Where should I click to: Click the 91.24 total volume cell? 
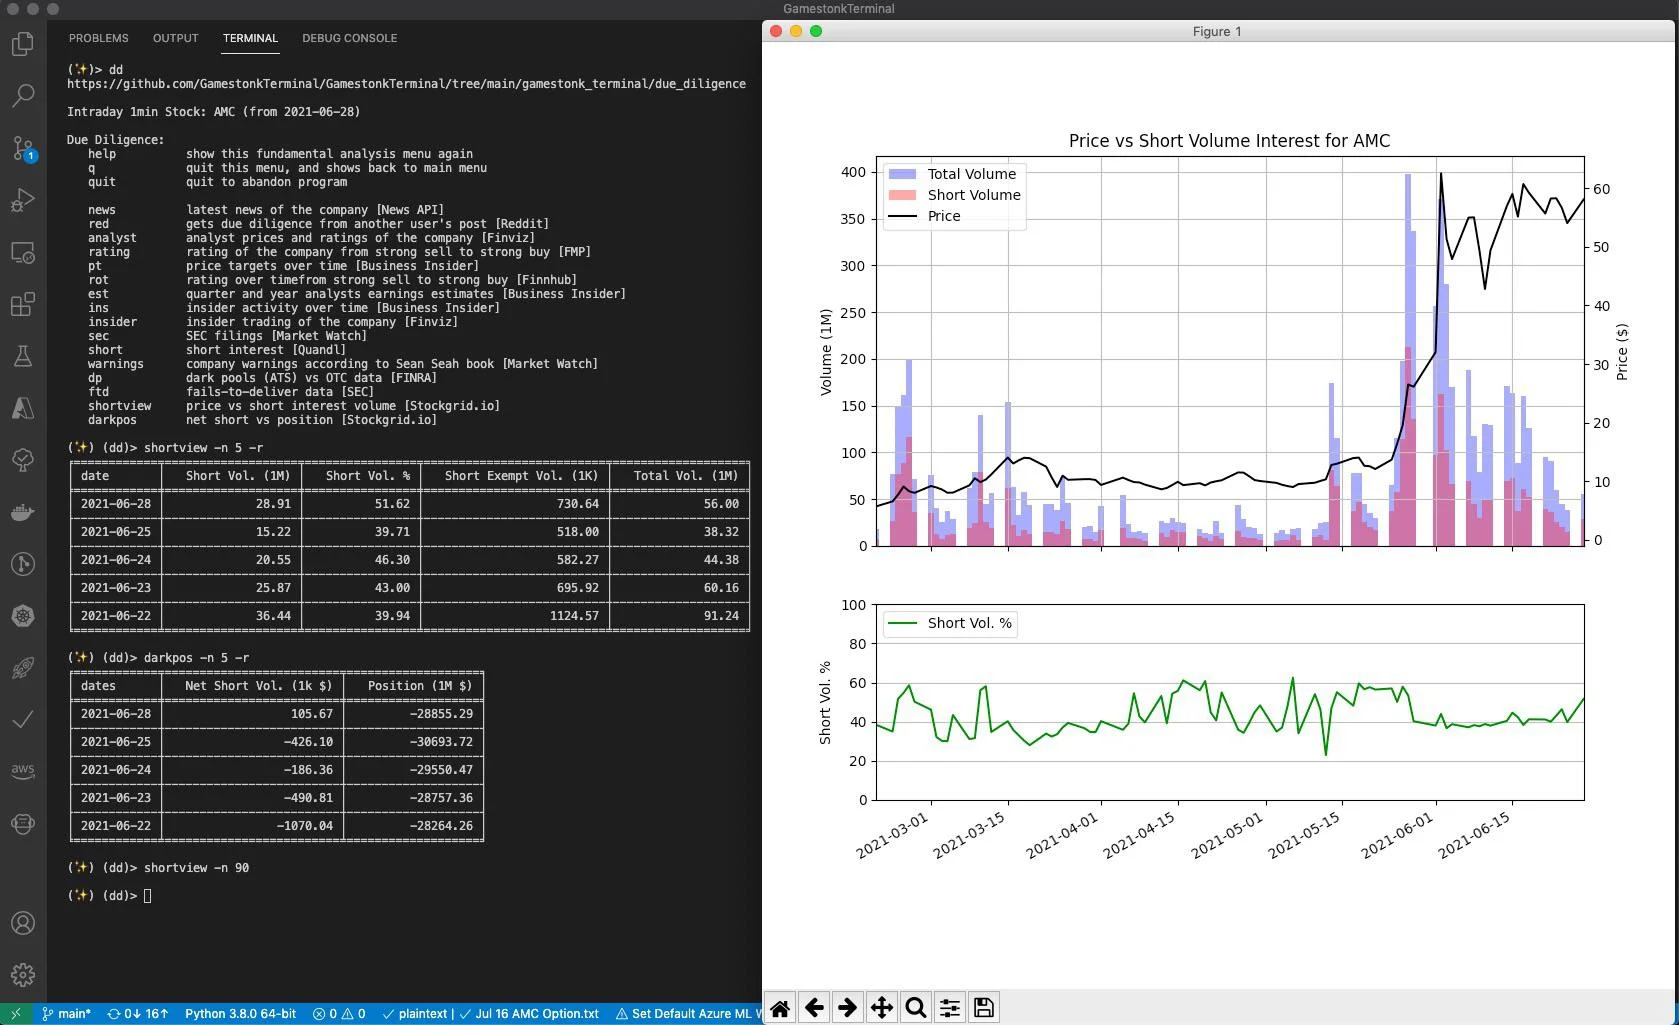pos(721,616)
